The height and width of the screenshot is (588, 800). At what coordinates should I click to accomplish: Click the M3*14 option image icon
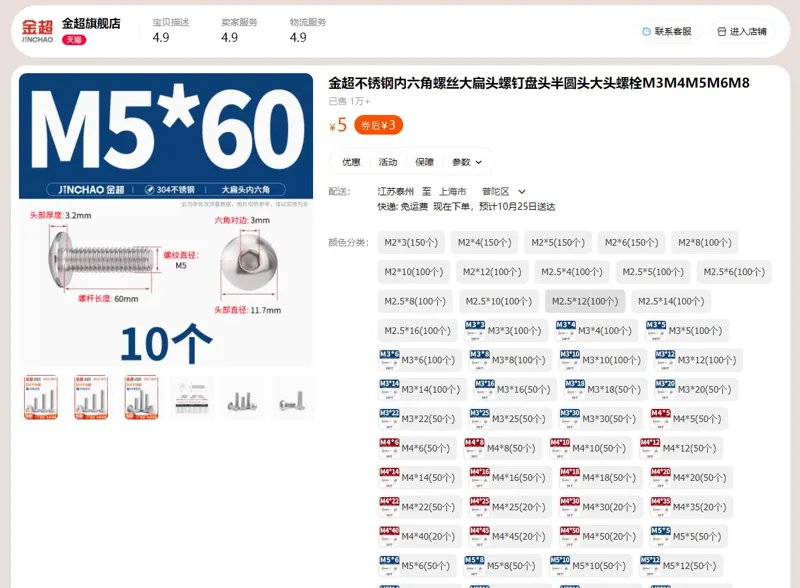click(389, 390)
